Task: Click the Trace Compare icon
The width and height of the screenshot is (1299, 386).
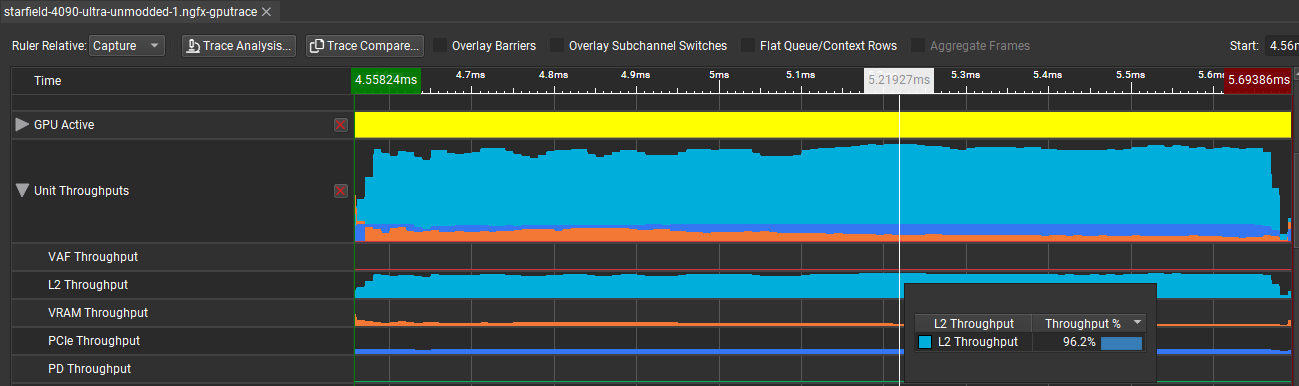Action: (317, 46)
